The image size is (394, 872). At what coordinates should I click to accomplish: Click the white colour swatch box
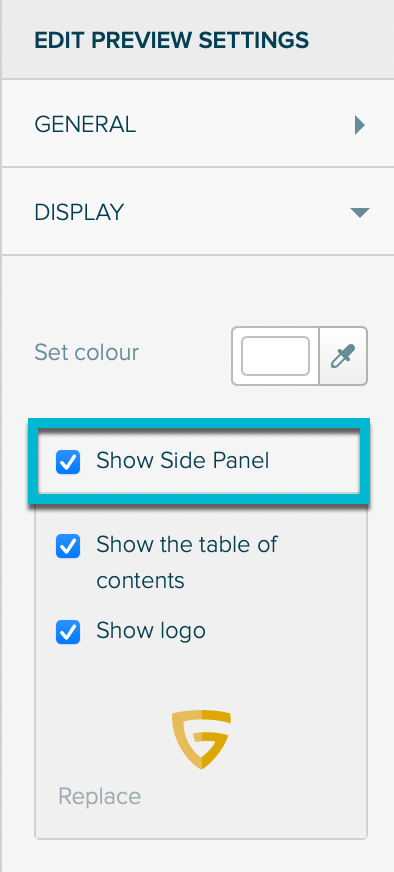pyautogui.click(x=275, y=356)
